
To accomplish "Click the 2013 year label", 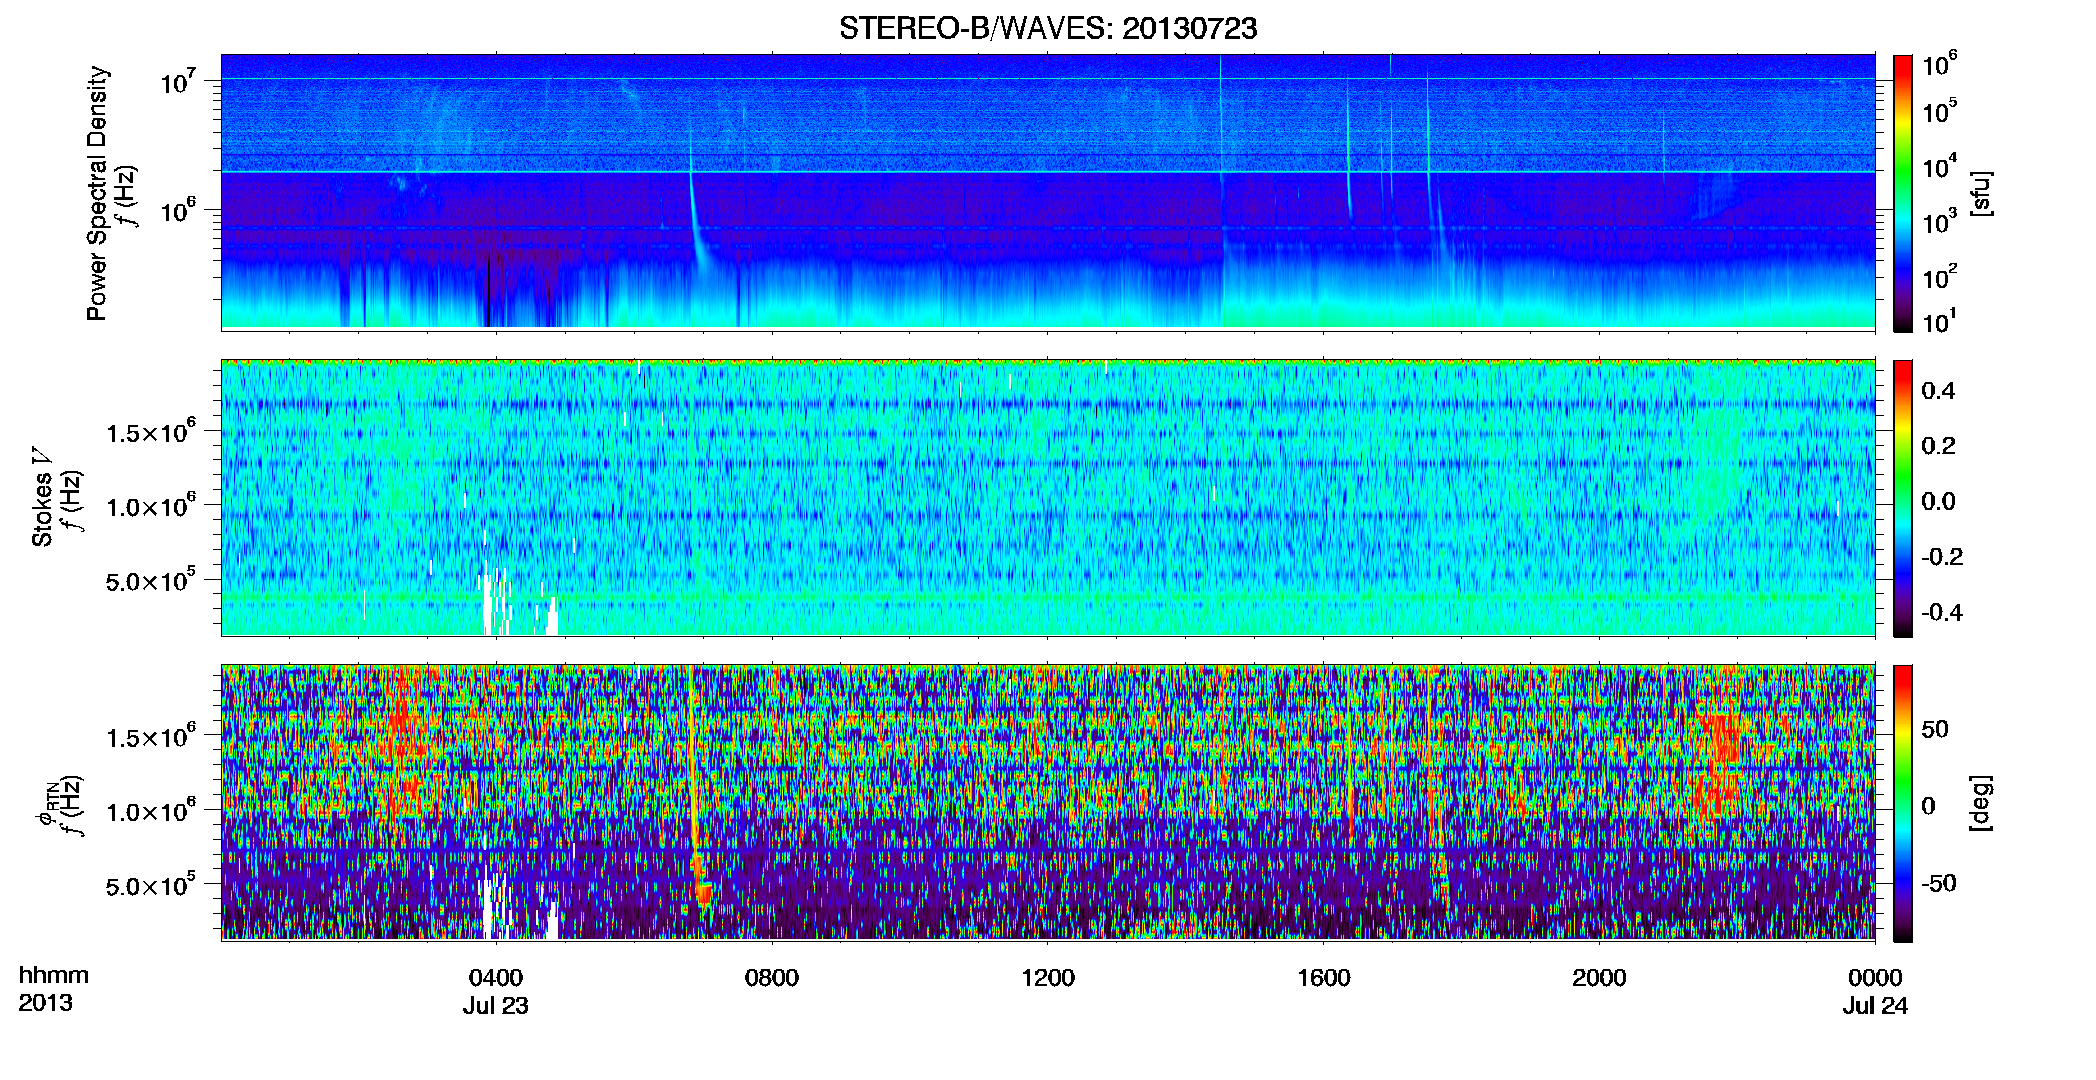I will click(x=45, y=1003).
